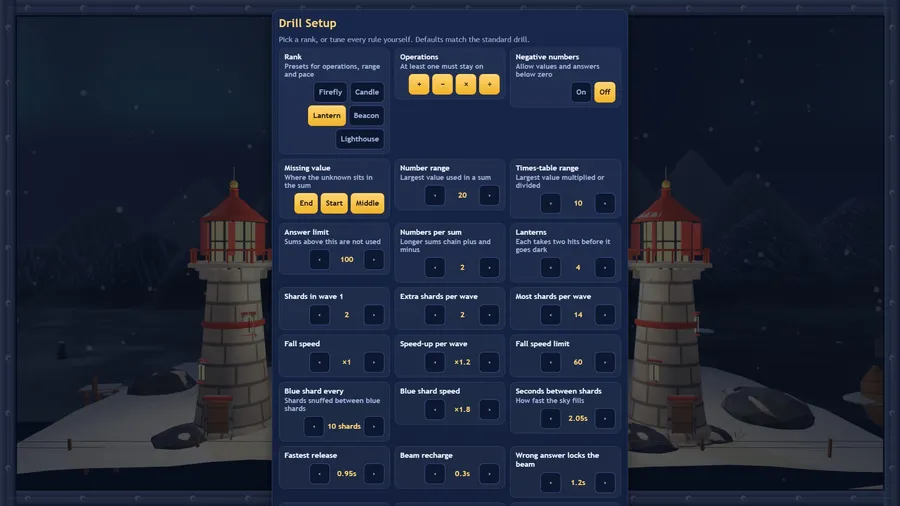
Task: Decrease the Fall speed multiplier
Action: click(319, 362)
